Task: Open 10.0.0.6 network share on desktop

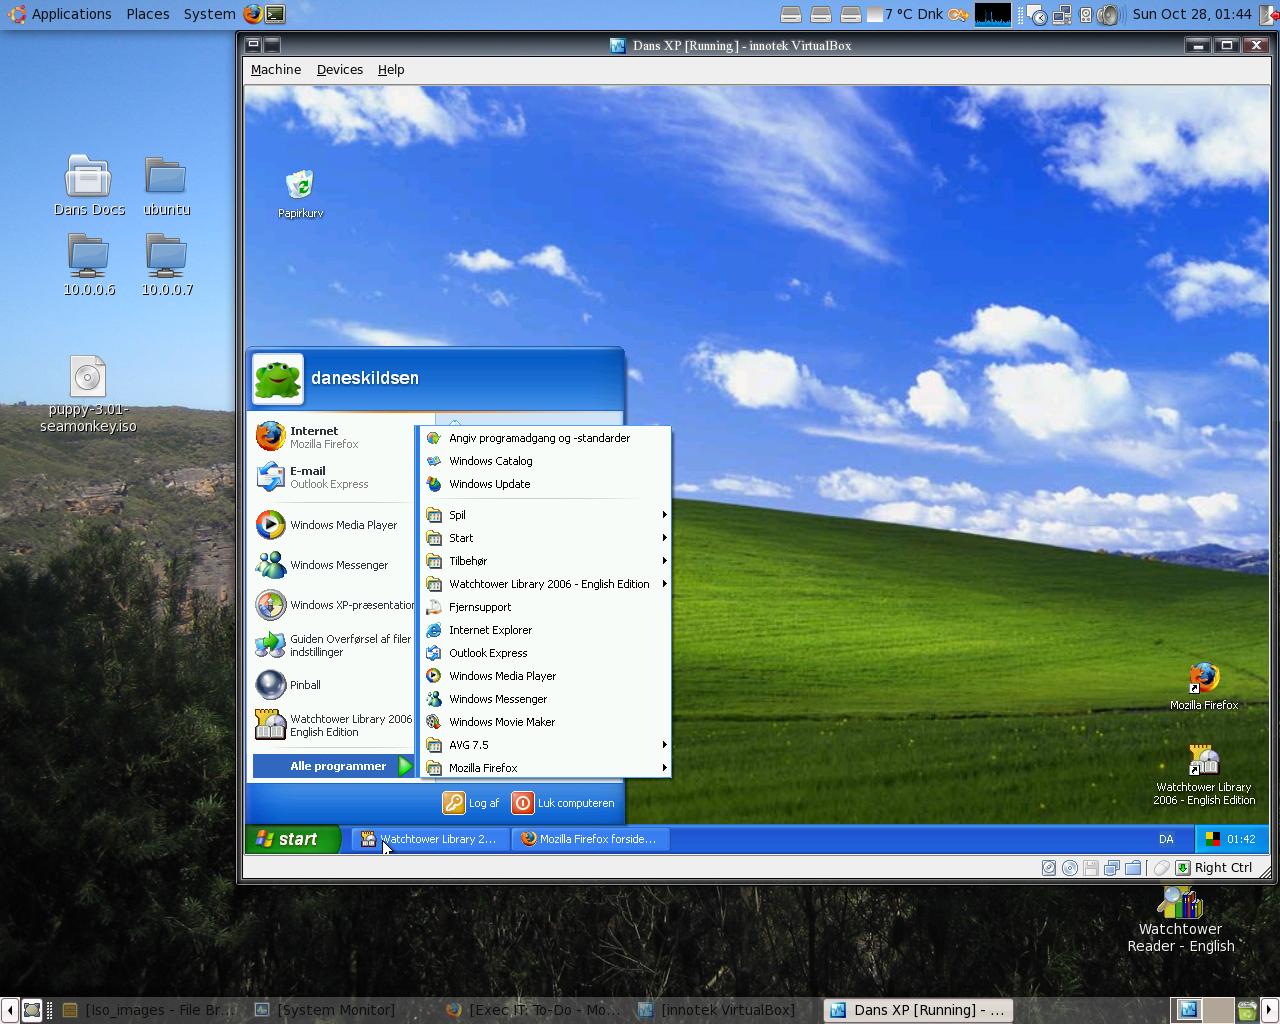Action: tap(89, 266)
